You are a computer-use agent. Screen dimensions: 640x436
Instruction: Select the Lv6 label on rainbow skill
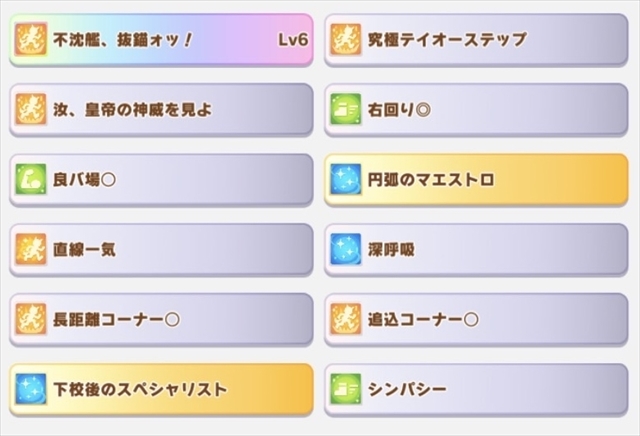point(293,40)
